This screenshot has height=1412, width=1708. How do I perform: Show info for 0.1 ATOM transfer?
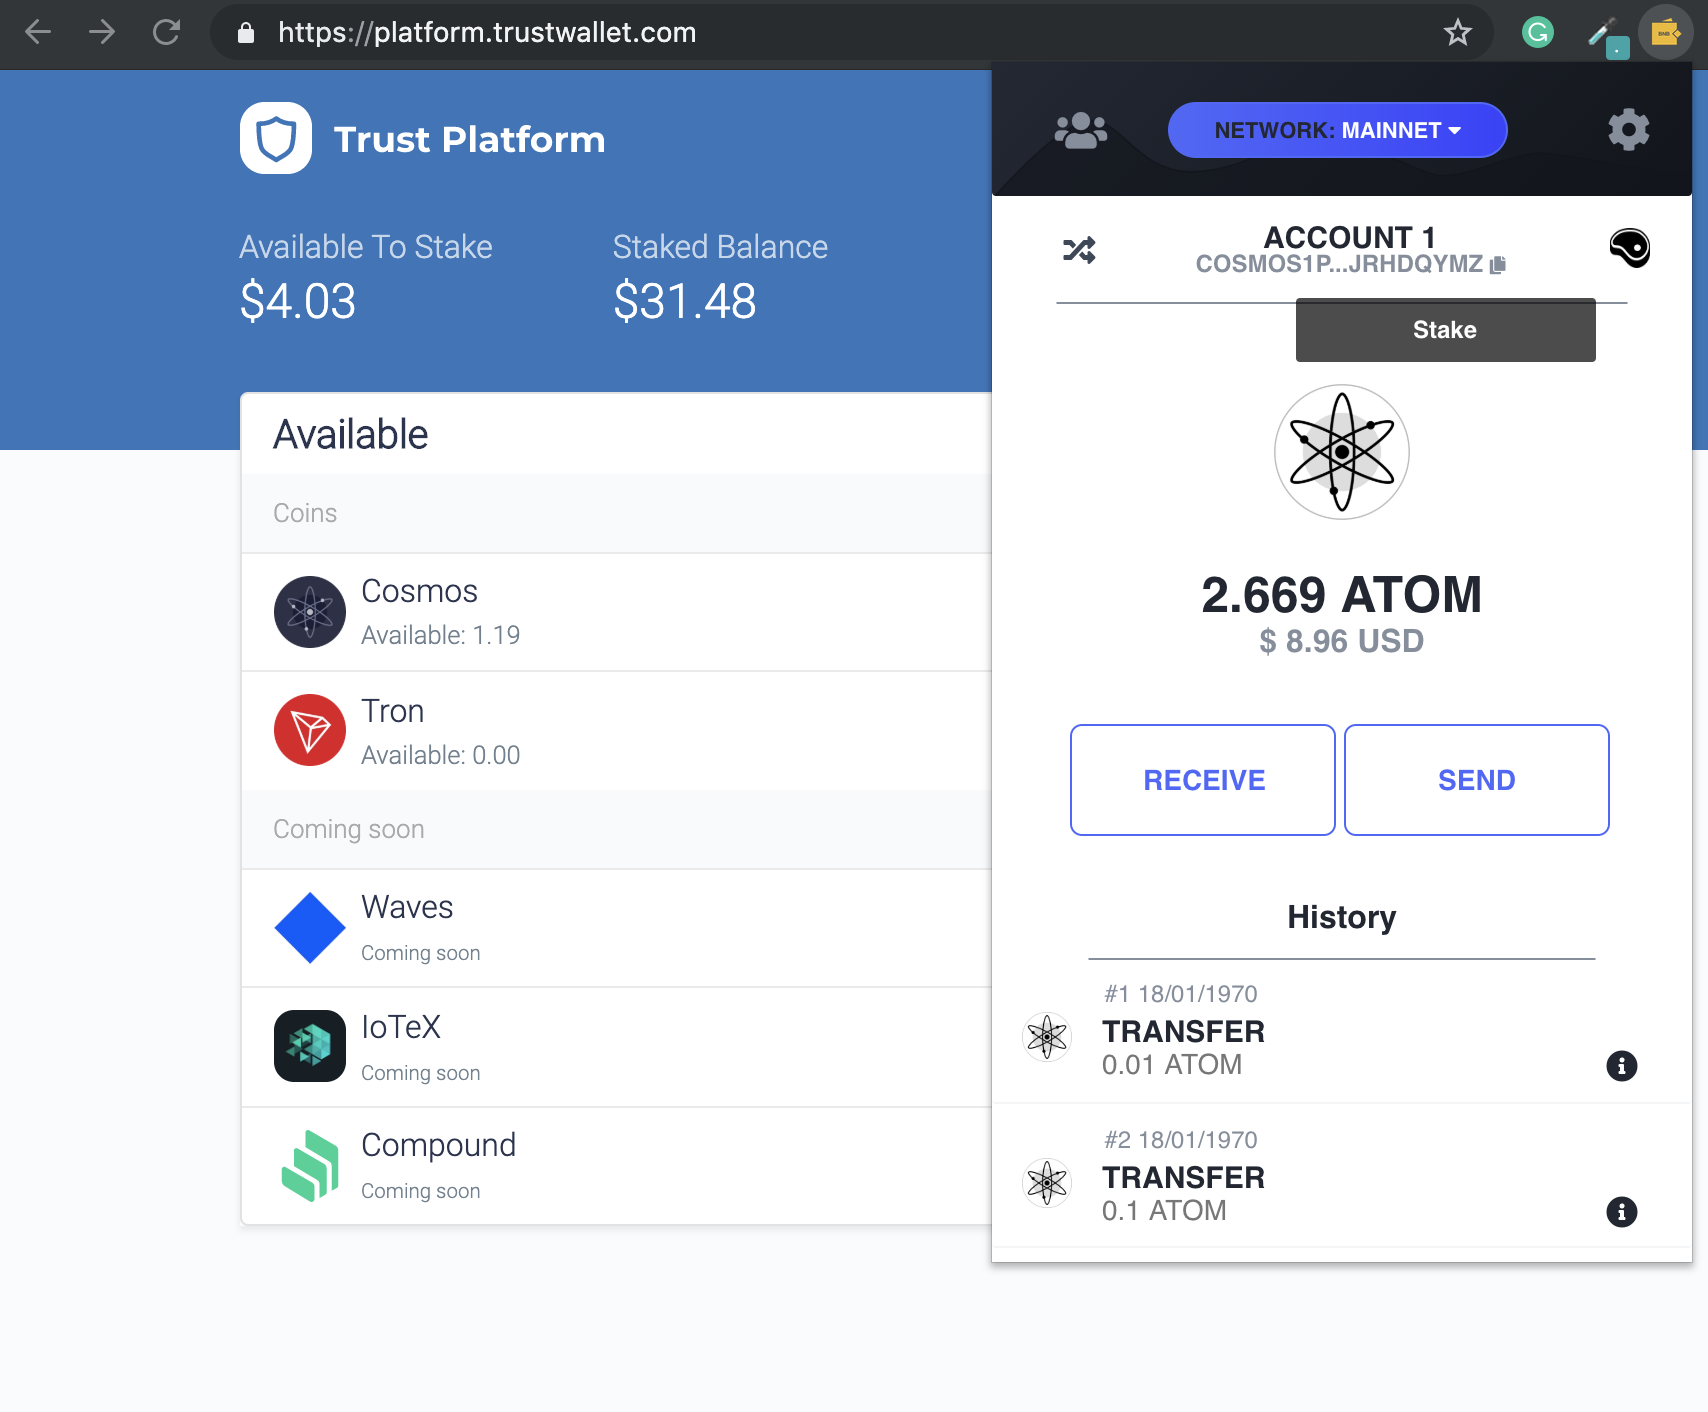(x=1621, y=1212)
